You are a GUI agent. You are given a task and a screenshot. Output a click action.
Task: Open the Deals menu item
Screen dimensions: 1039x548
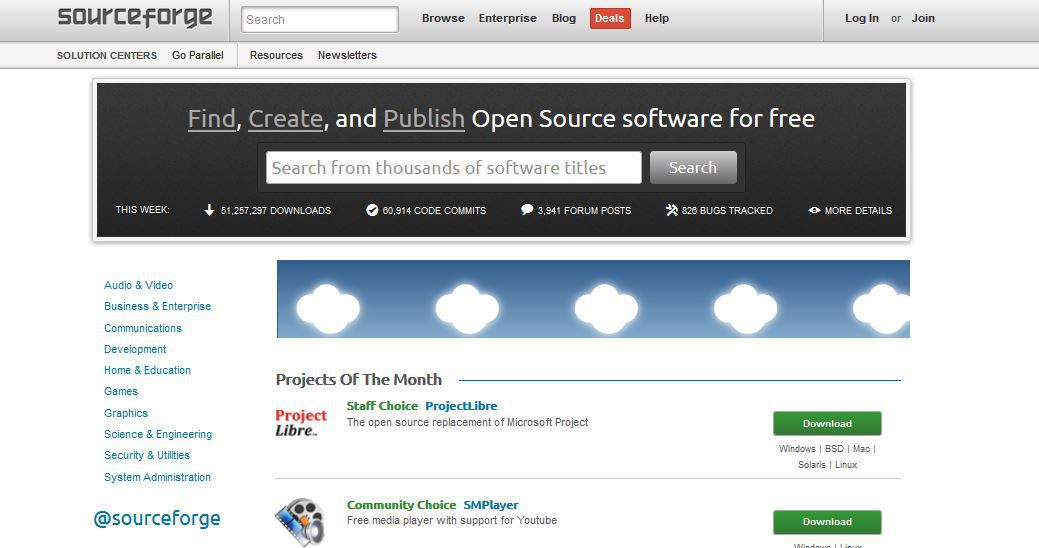pos(610,19)
